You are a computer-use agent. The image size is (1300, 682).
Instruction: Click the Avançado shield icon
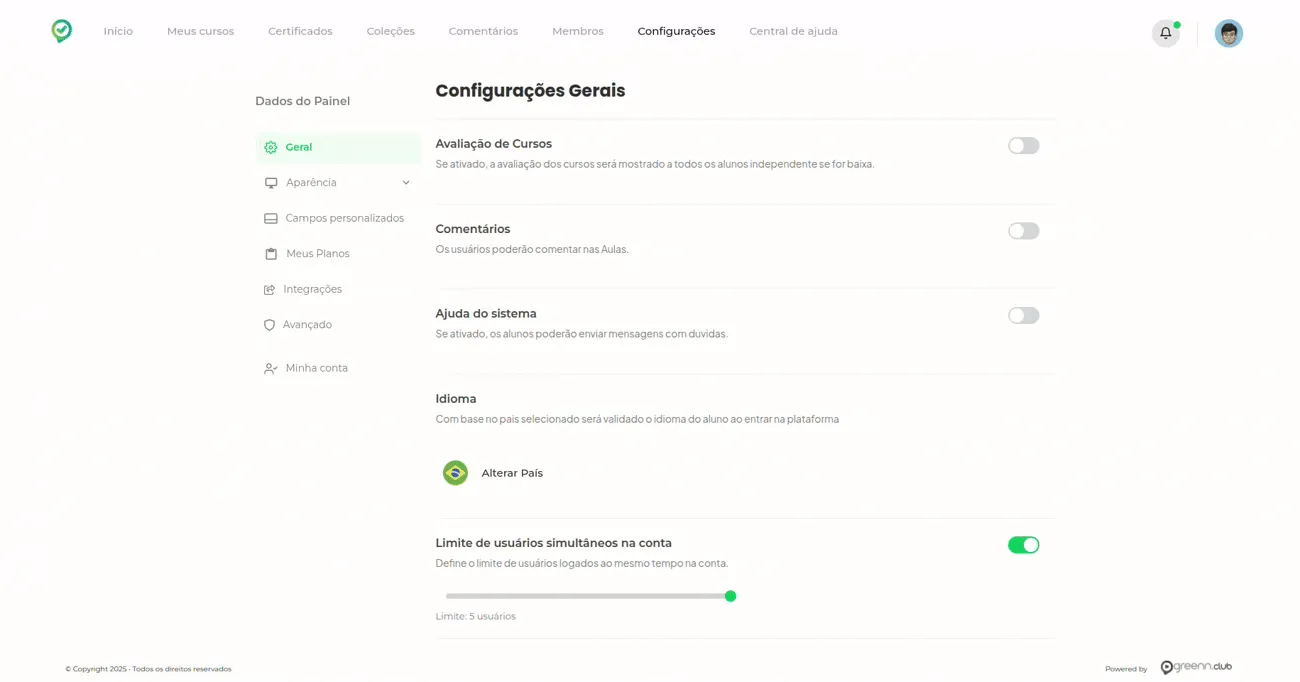pos(270,325)
